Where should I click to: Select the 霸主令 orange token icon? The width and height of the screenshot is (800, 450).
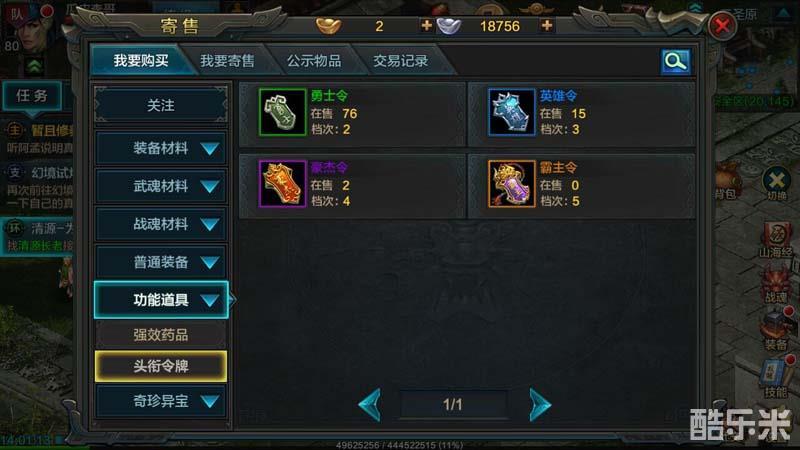512,184
